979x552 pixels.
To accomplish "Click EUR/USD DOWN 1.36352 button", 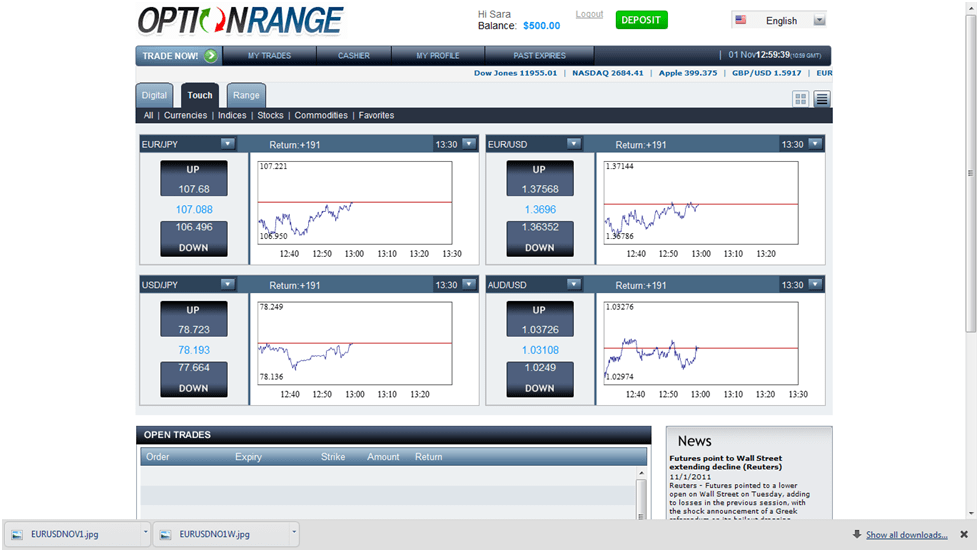I will pos(539,239).
